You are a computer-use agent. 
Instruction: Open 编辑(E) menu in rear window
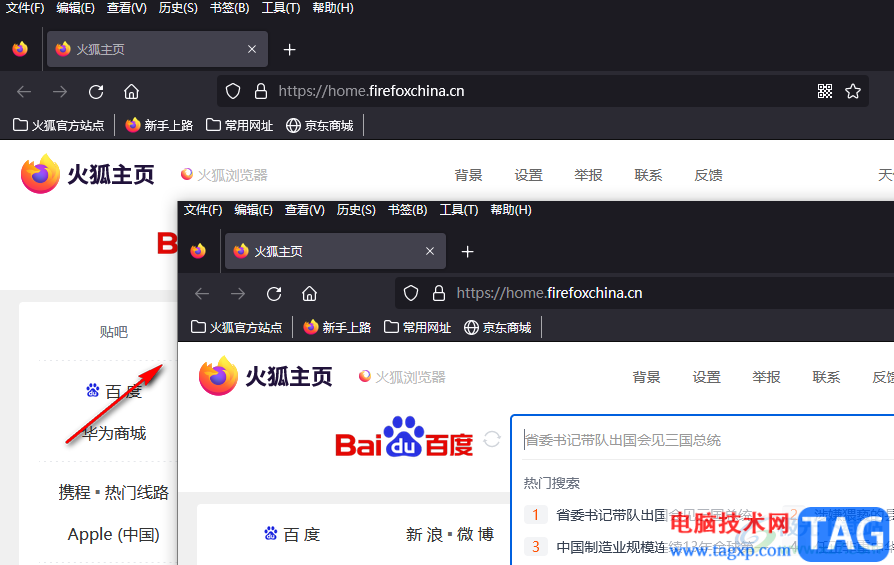75,8
